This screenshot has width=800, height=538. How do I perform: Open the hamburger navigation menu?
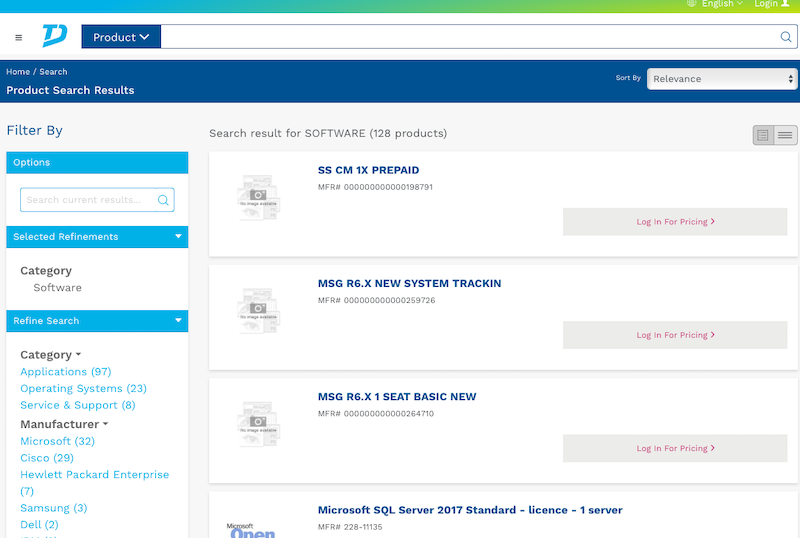click(18, 38)
